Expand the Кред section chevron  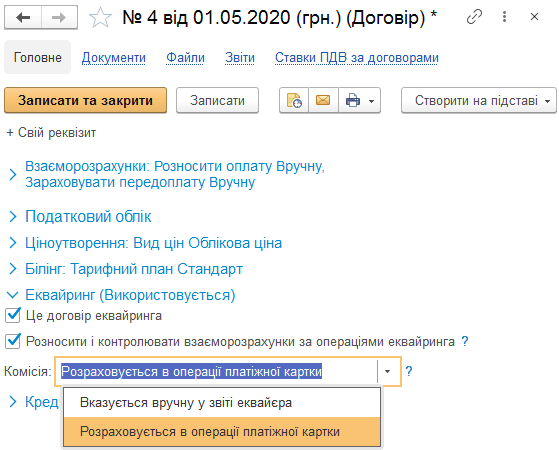pos(13,402)
